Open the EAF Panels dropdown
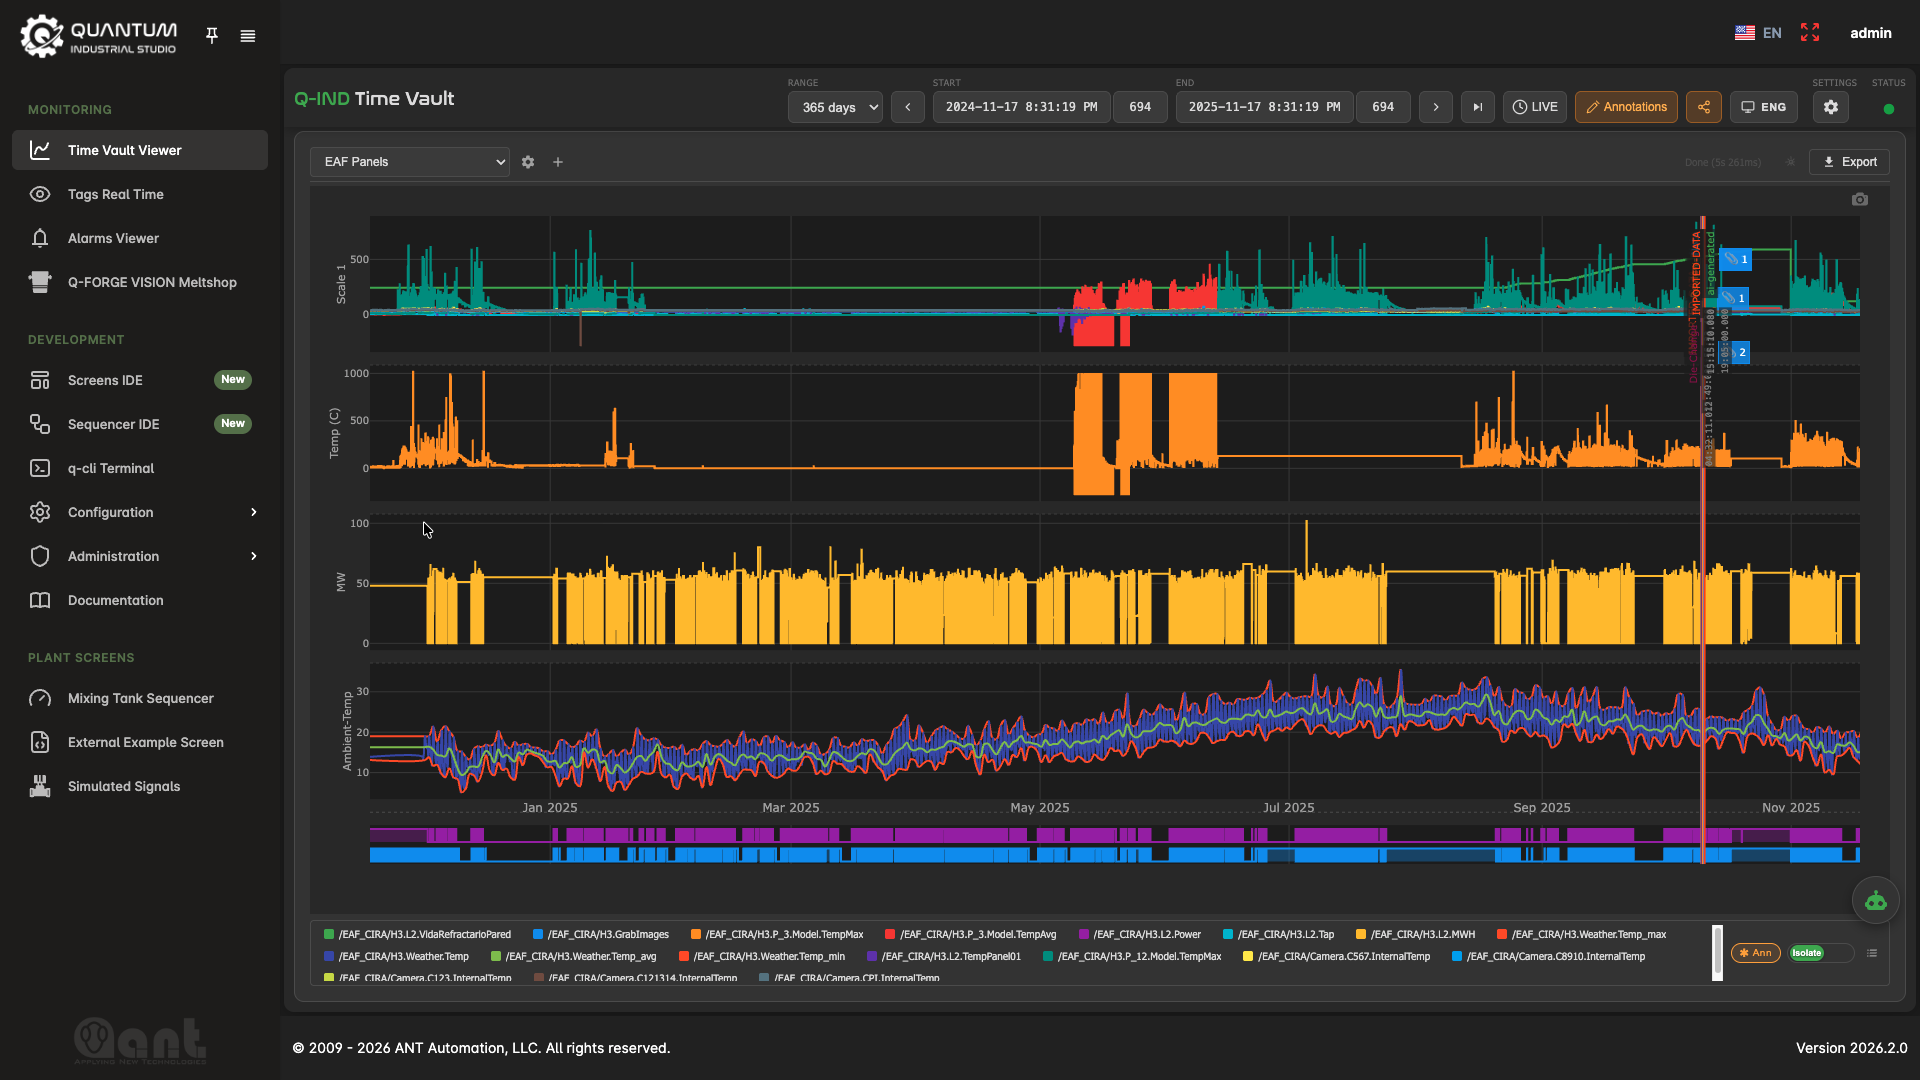1920x1080 pixels. [410, 162]
